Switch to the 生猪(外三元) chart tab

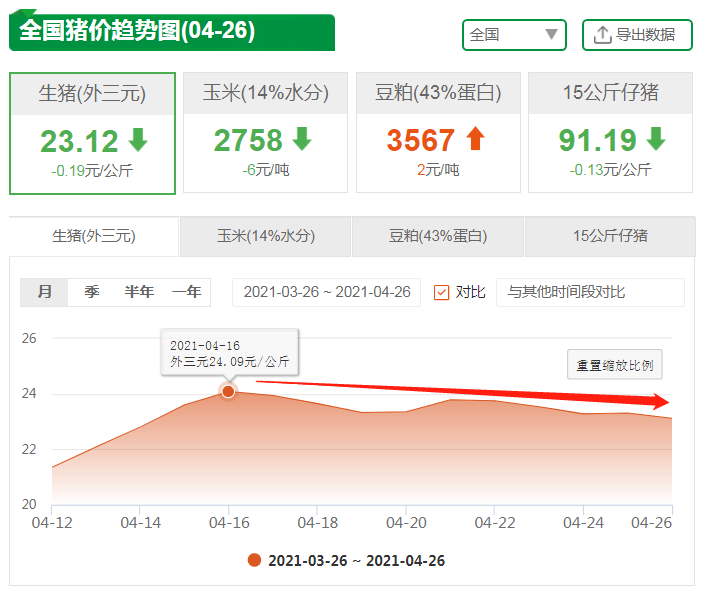[94, 236]
